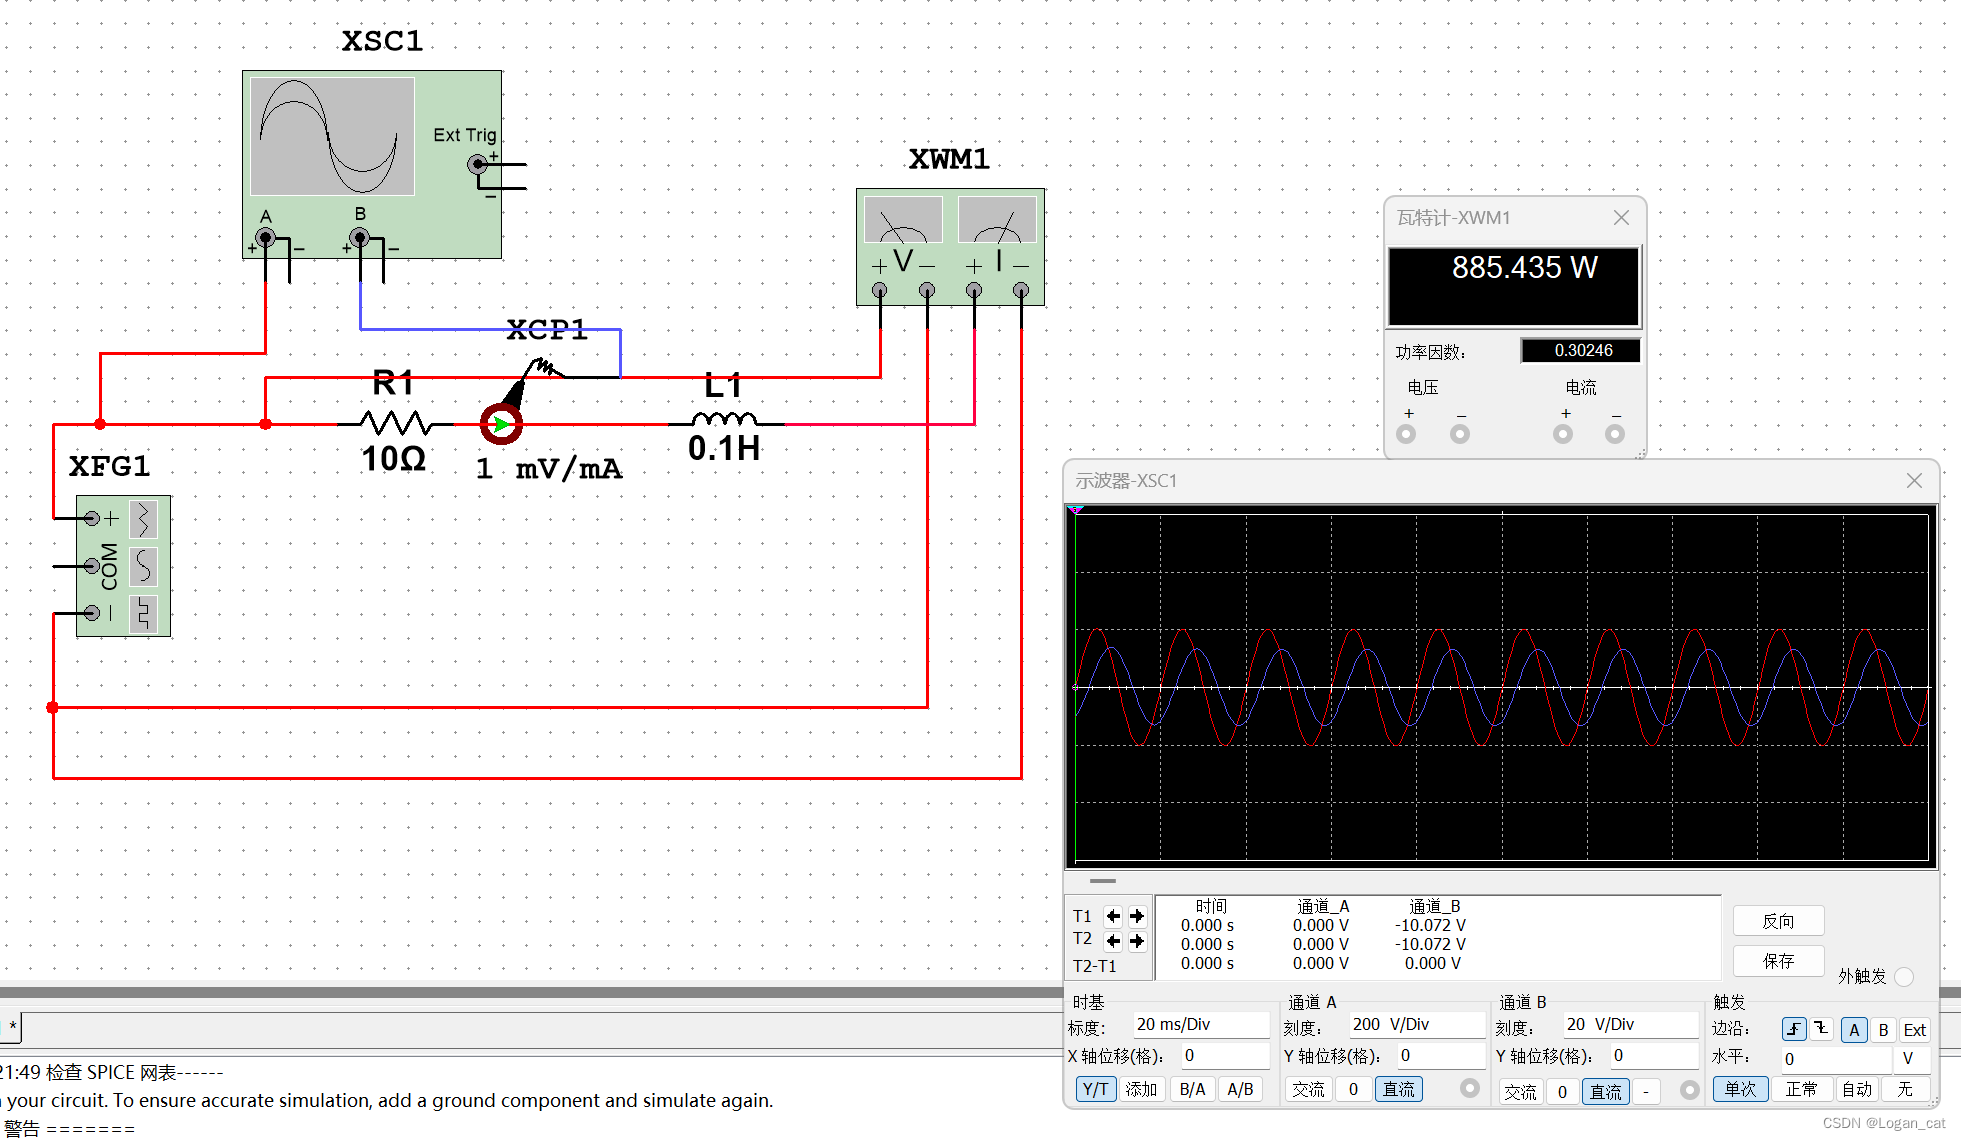Switch trigger mode to 正常
Screen dimensions: 1961x1140
click(1802, 1089)
